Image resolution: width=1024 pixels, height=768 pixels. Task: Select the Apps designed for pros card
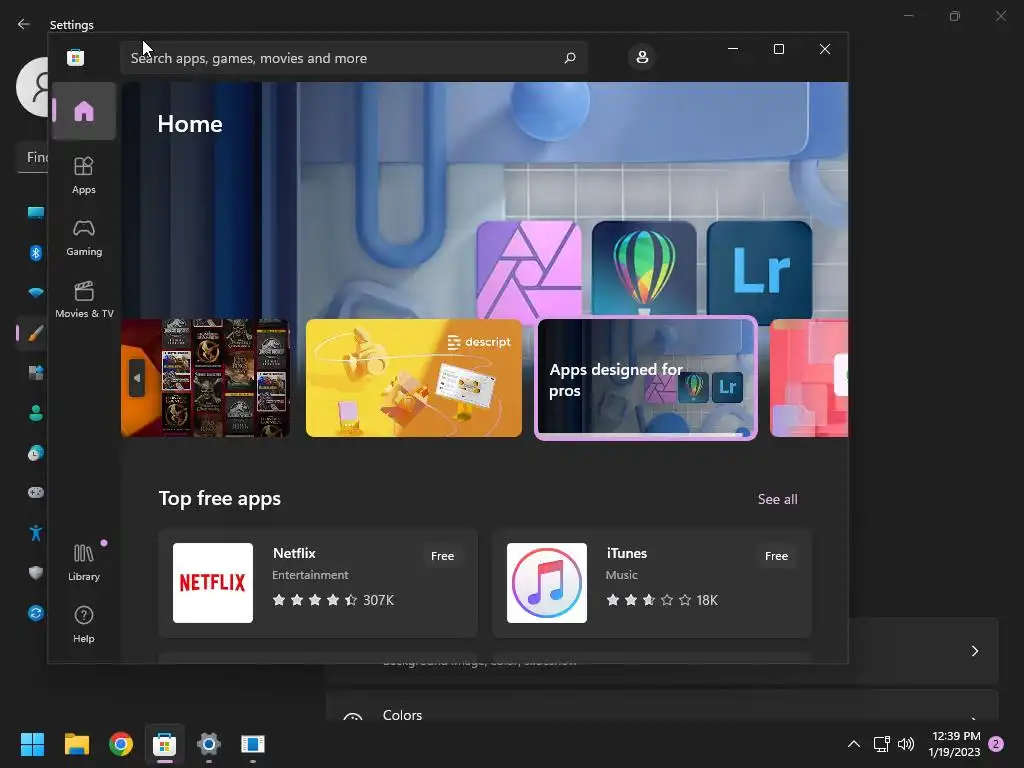pyautogui.click(x=646, y=377)
